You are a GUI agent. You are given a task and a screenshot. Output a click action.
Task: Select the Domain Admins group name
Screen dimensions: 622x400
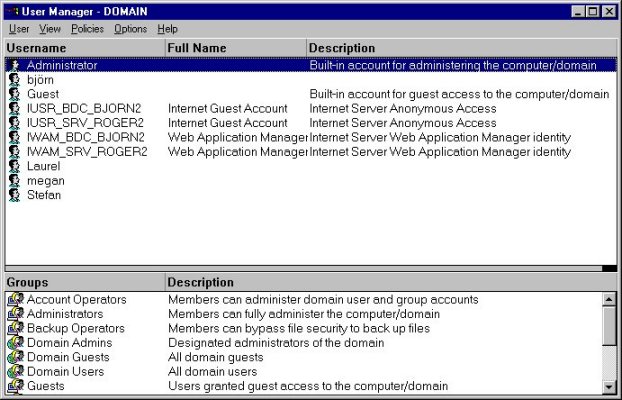click(69, 343)
